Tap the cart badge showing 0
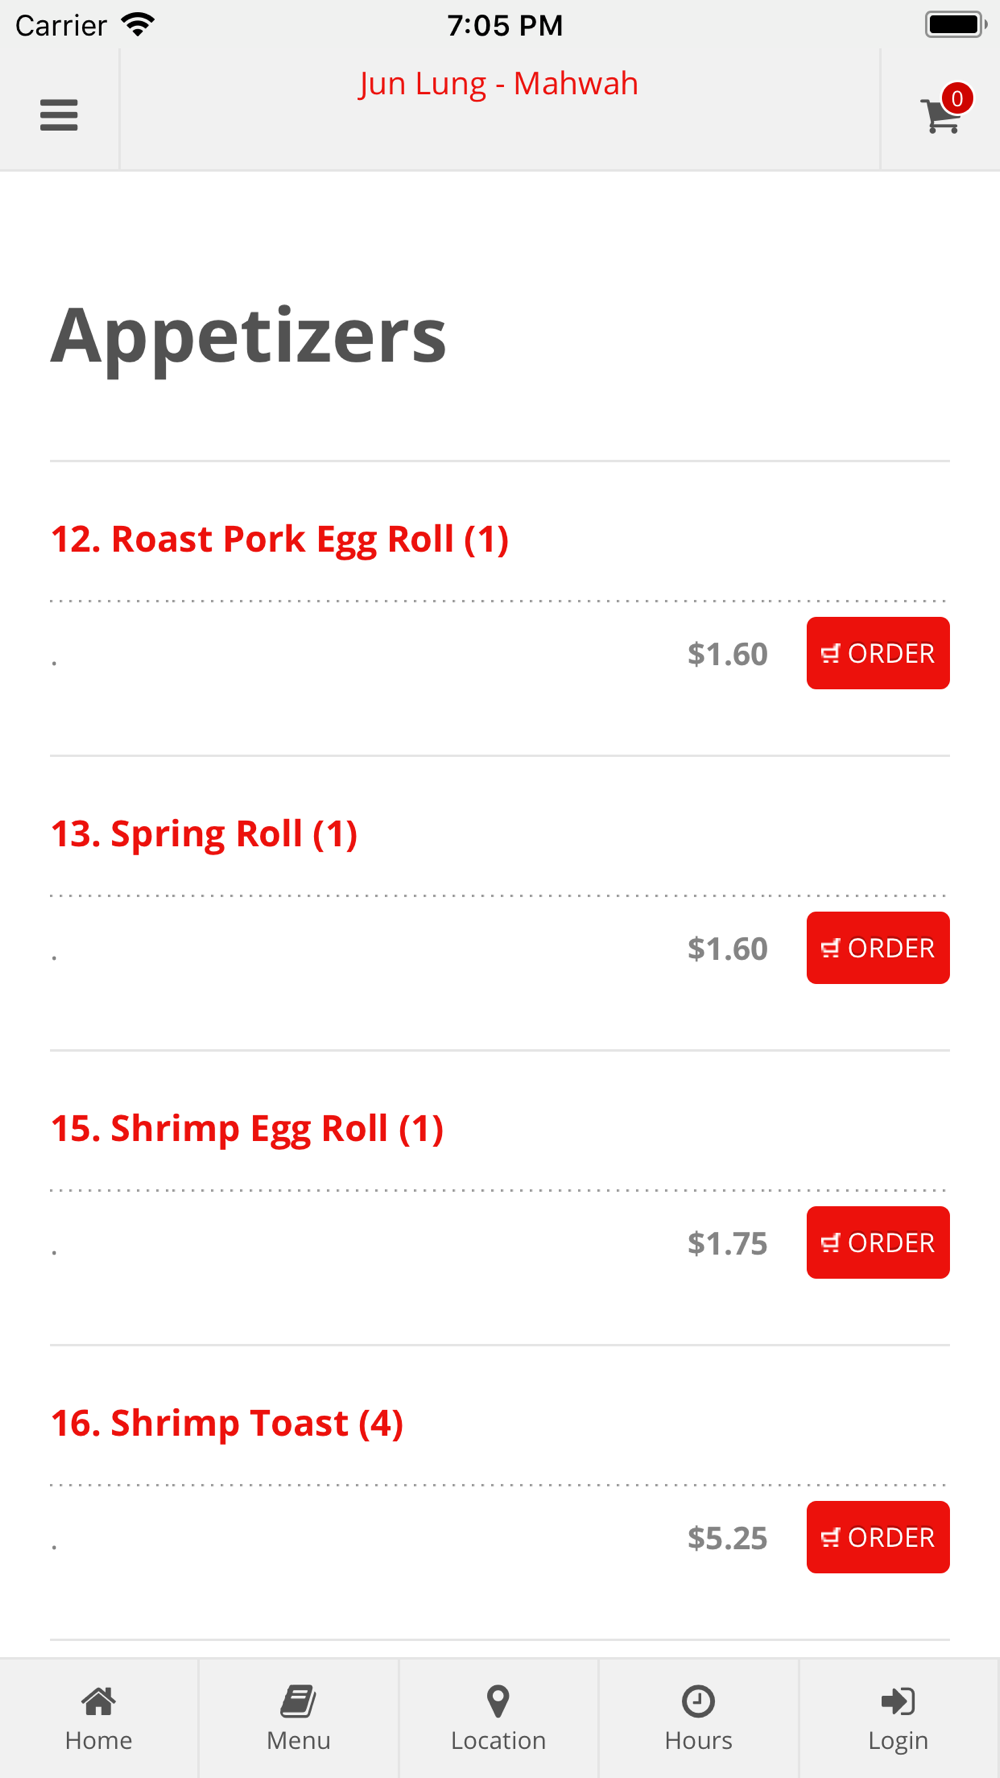The height and width of the screenshot is (1778, 1000). pos(957,98)
